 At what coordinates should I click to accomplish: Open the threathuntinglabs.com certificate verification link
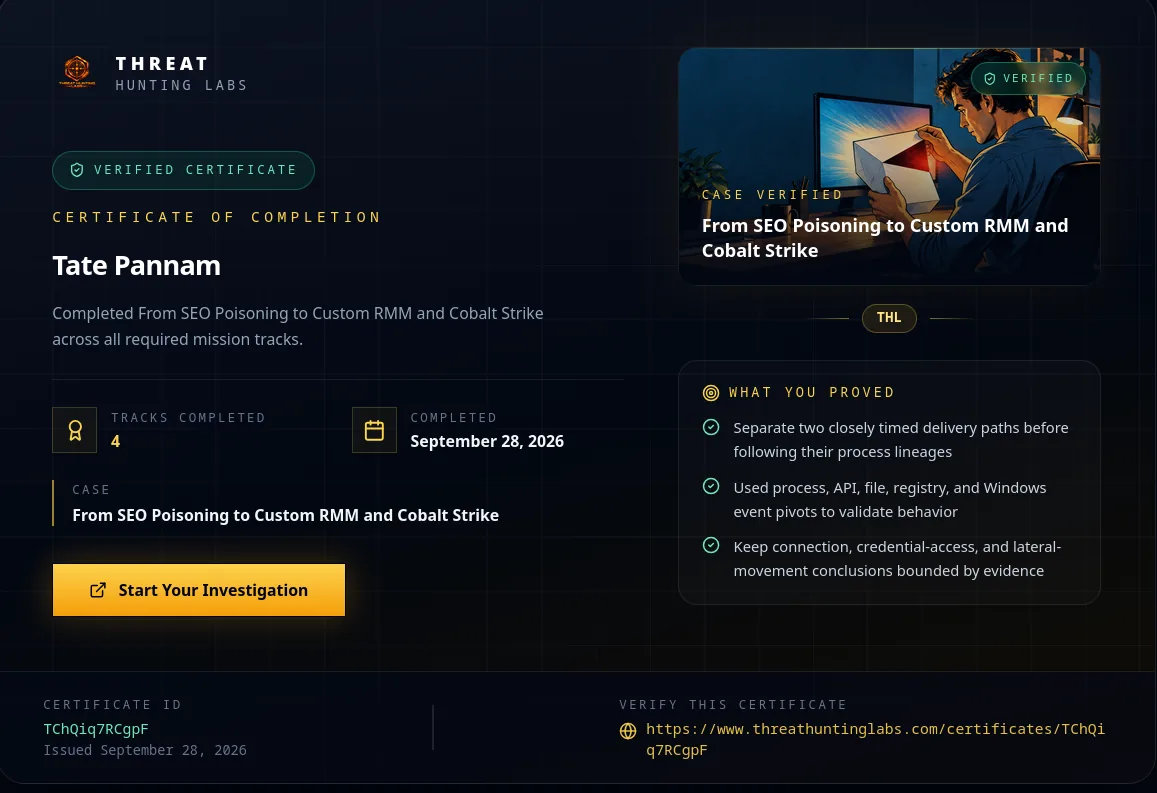[875, 739]
